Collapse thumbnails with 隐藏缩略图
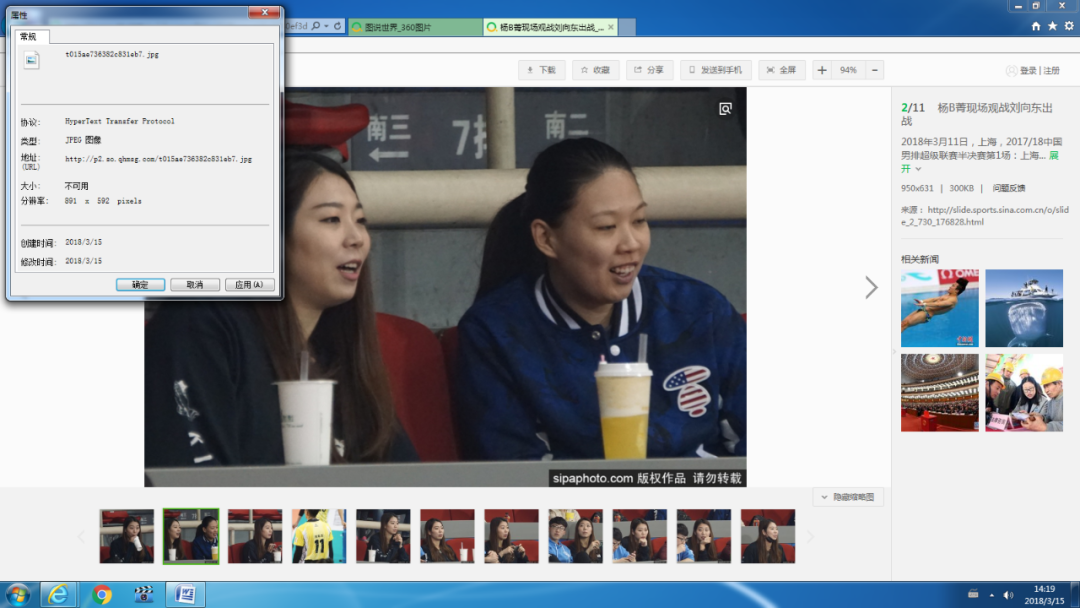Viewport: 1080px width, 608px height. [848, 497]
